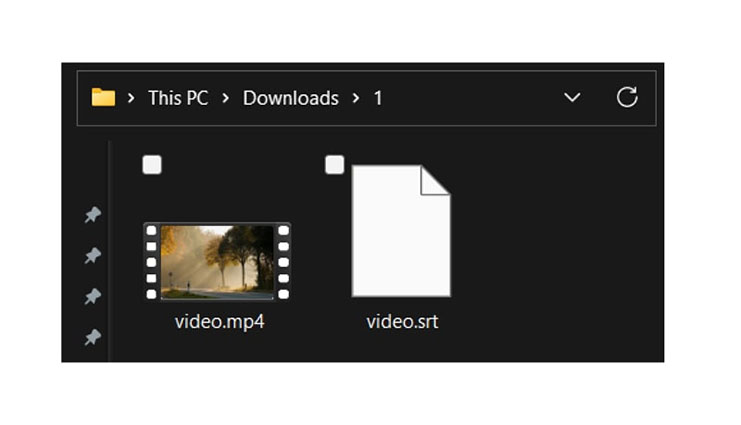Select the folder "1" breadcrumb
The height and width of the screenshot is (425, 741).
click(x=378, y=98)
